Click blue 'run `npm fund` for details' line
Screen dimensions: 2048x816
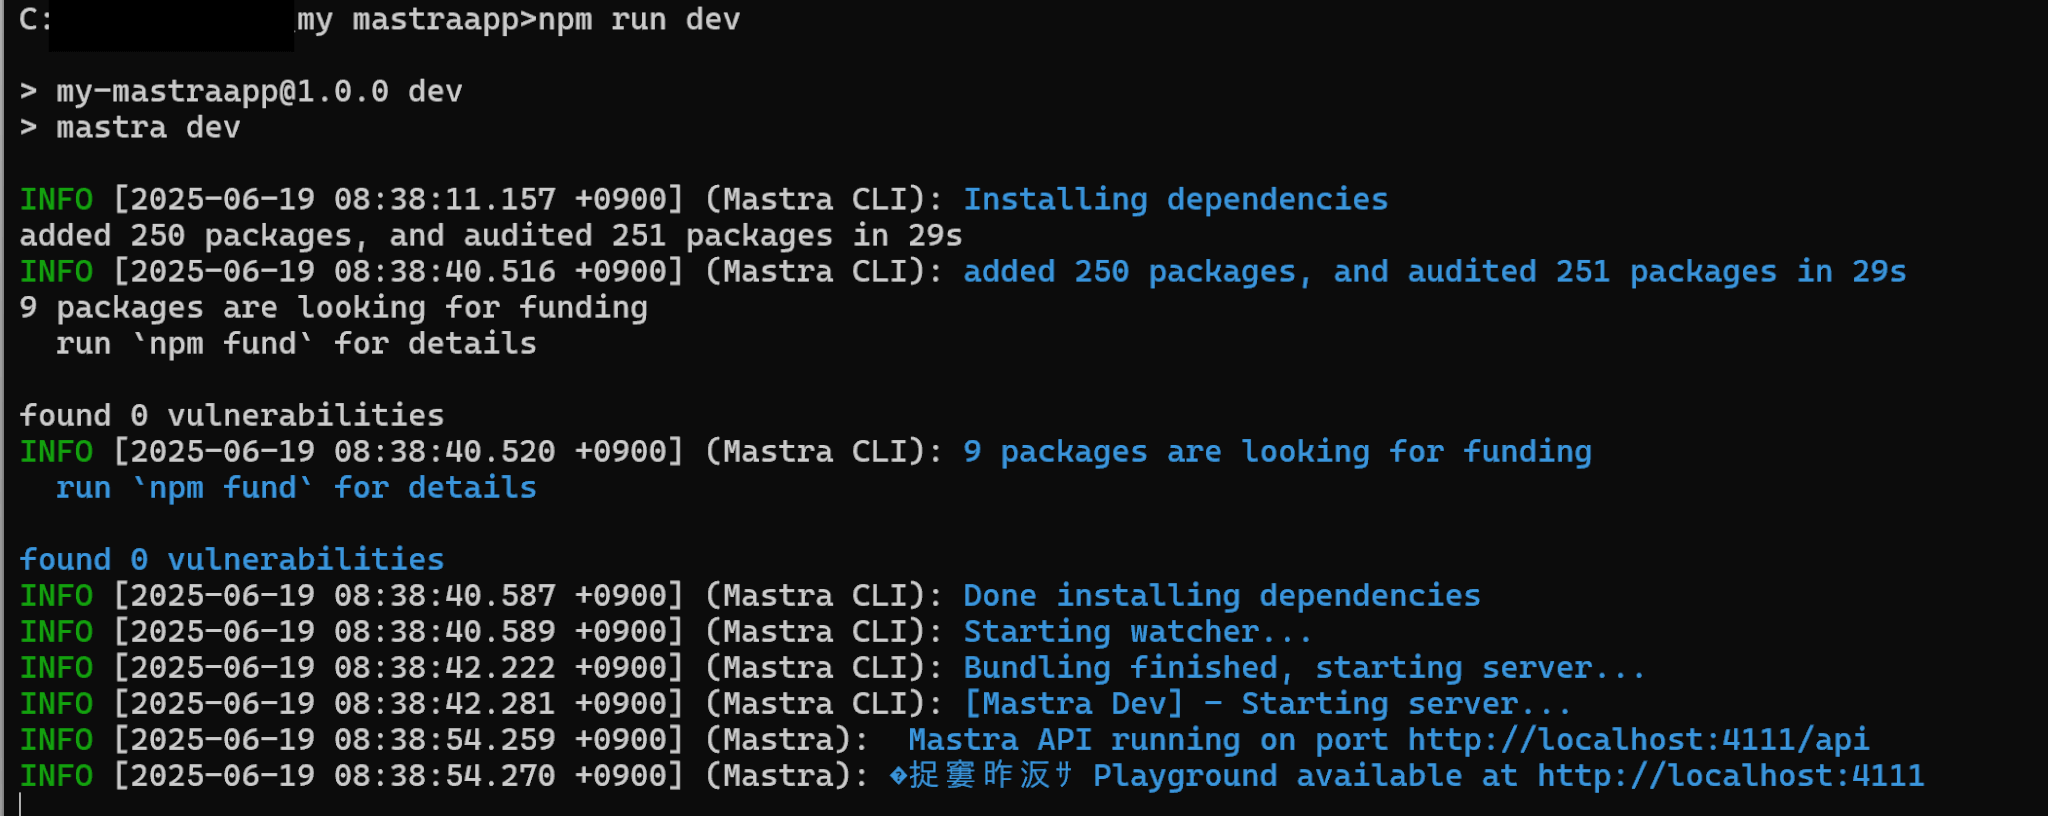(x=296, y=488)
